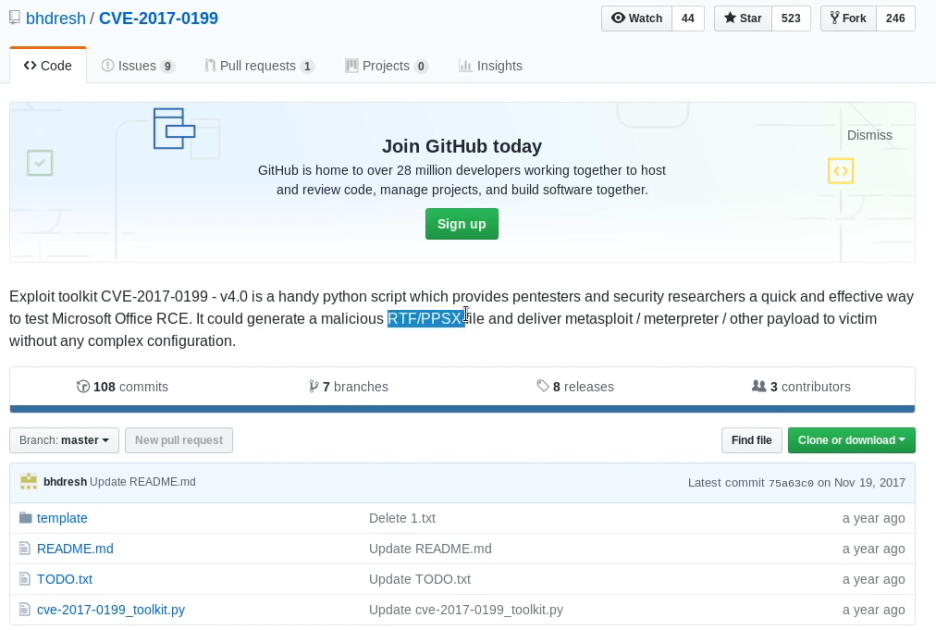
Task: Click the Join GitHub today heading
Action: (461, 146)
